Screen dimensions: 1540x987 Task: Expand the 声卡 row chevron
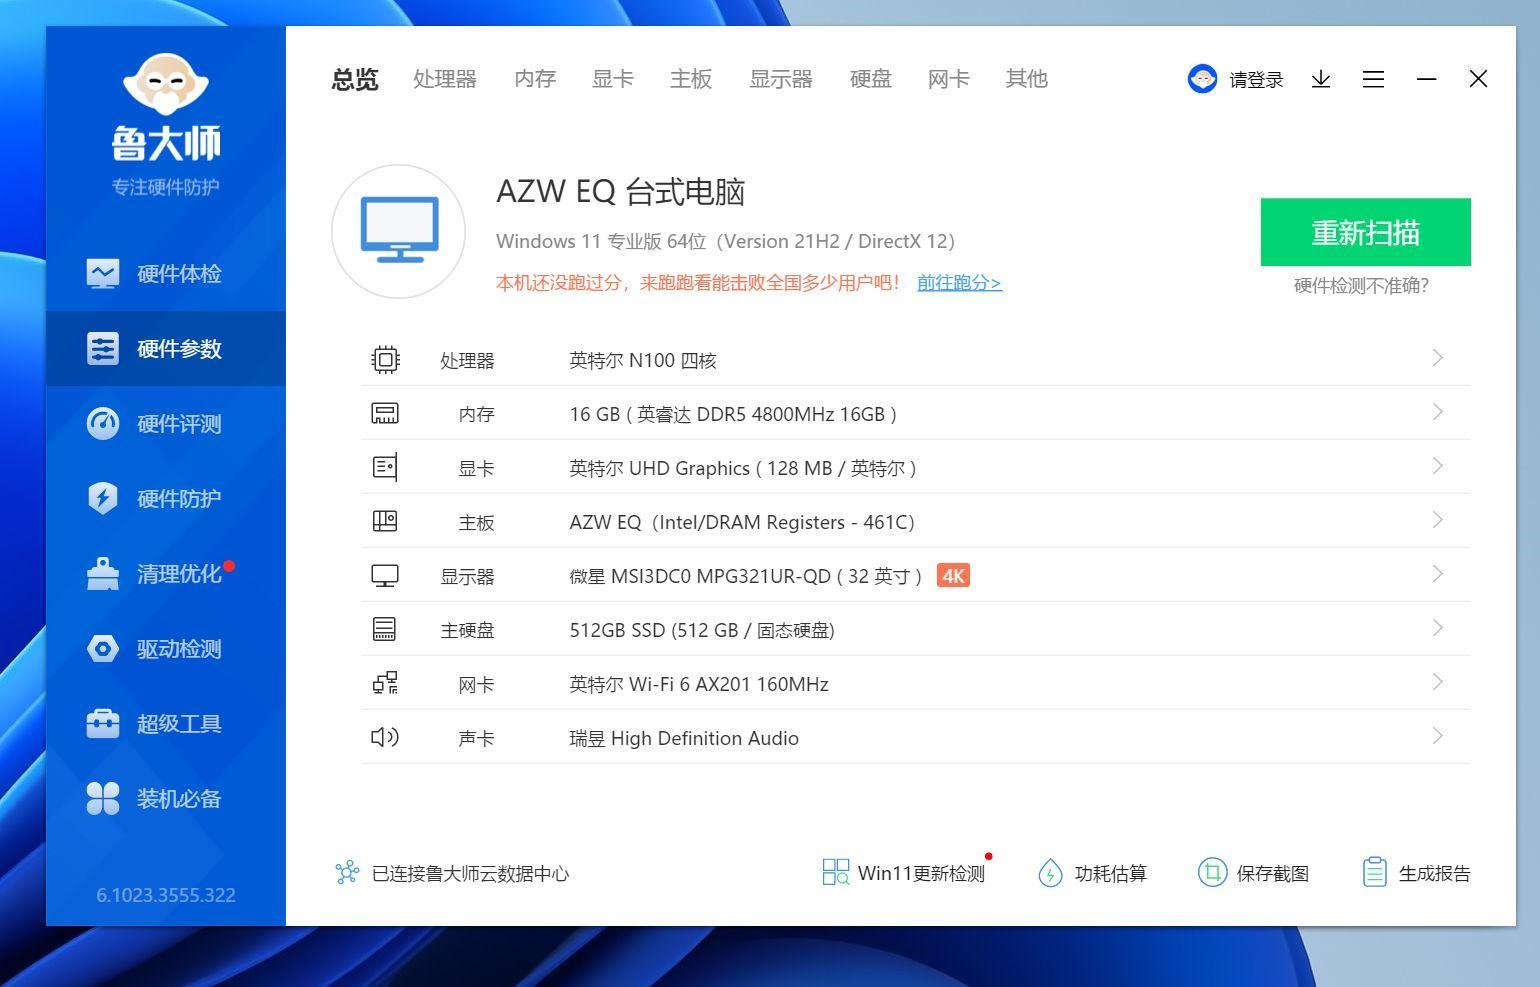coord(1438,736)
